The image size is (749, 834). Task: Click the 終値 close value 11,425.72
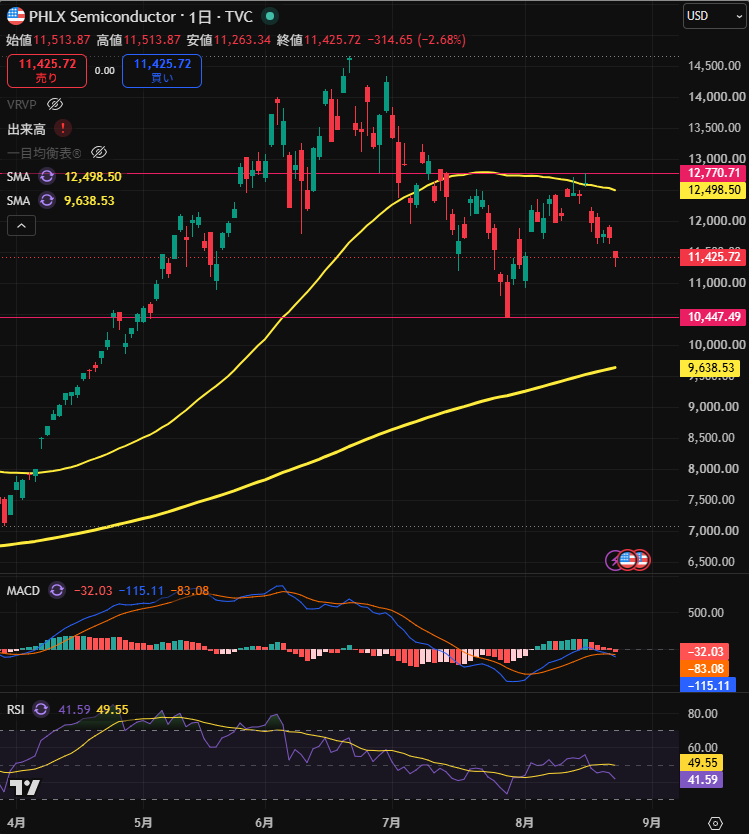click(x=332, y=40)
